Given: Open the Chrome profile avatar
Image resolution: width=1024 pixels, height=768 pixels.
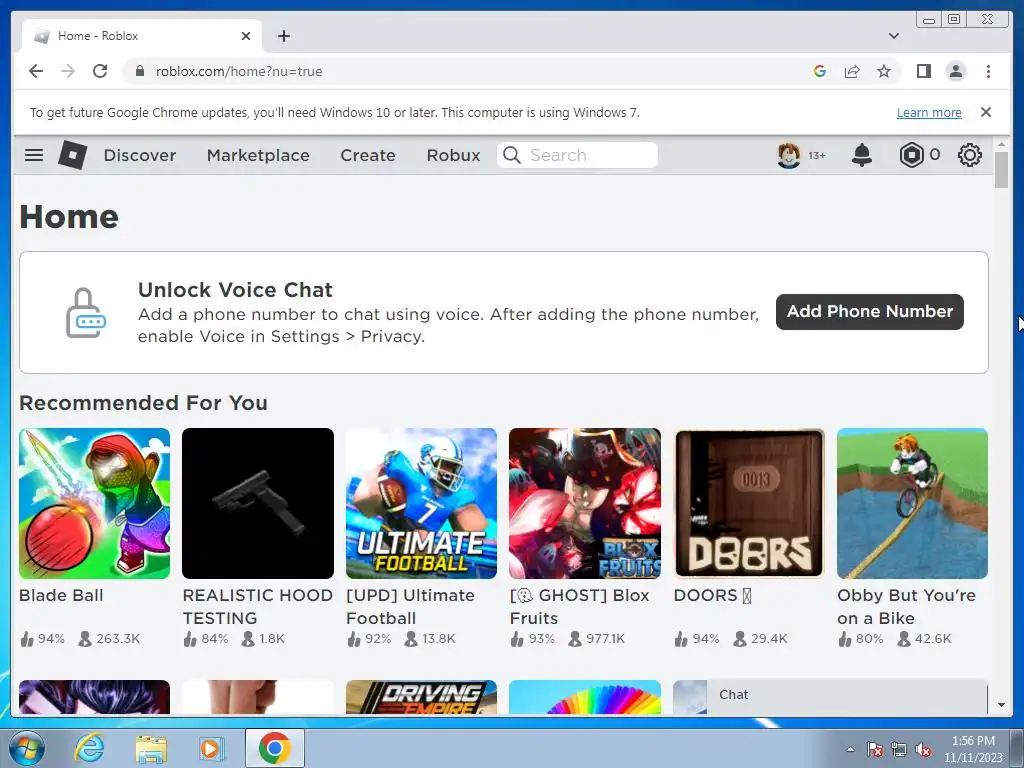Looking at the screenshot, I should coord(955,71).
